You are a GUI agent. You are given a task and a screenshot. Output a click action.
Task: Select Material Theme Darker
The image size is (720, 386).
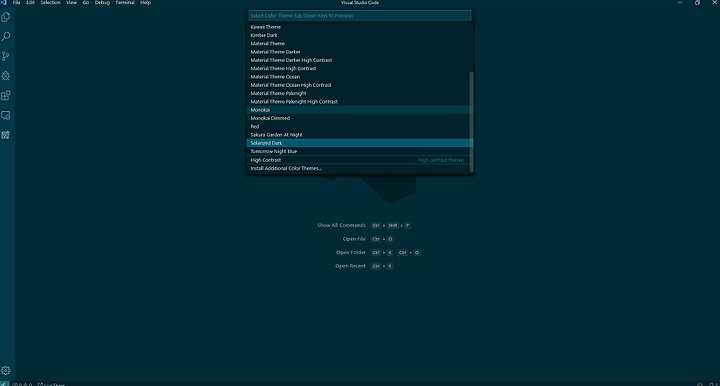click(360, 52)
